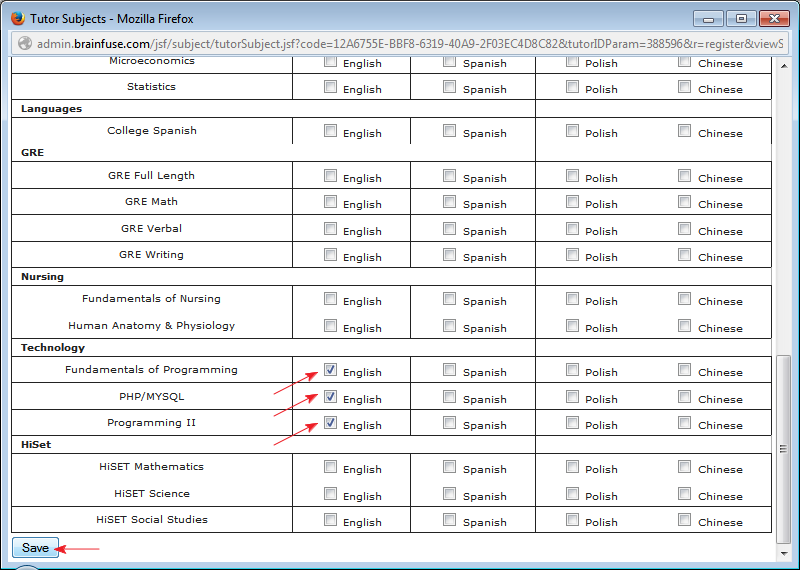Click the Programming II subject label

(152, 423)
